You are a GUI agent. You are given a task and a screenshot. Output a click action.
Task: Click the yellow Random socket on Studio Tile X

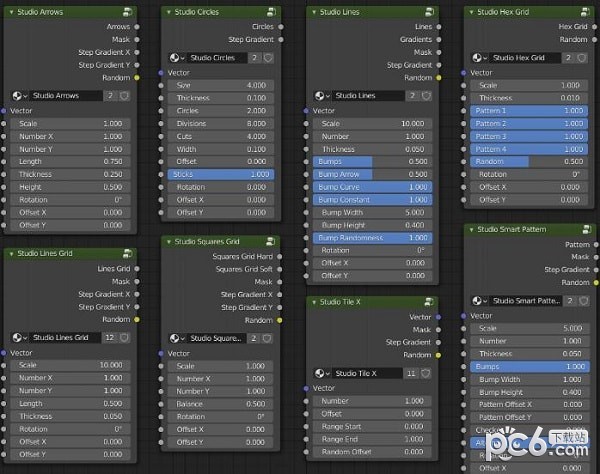coord(438,355)
